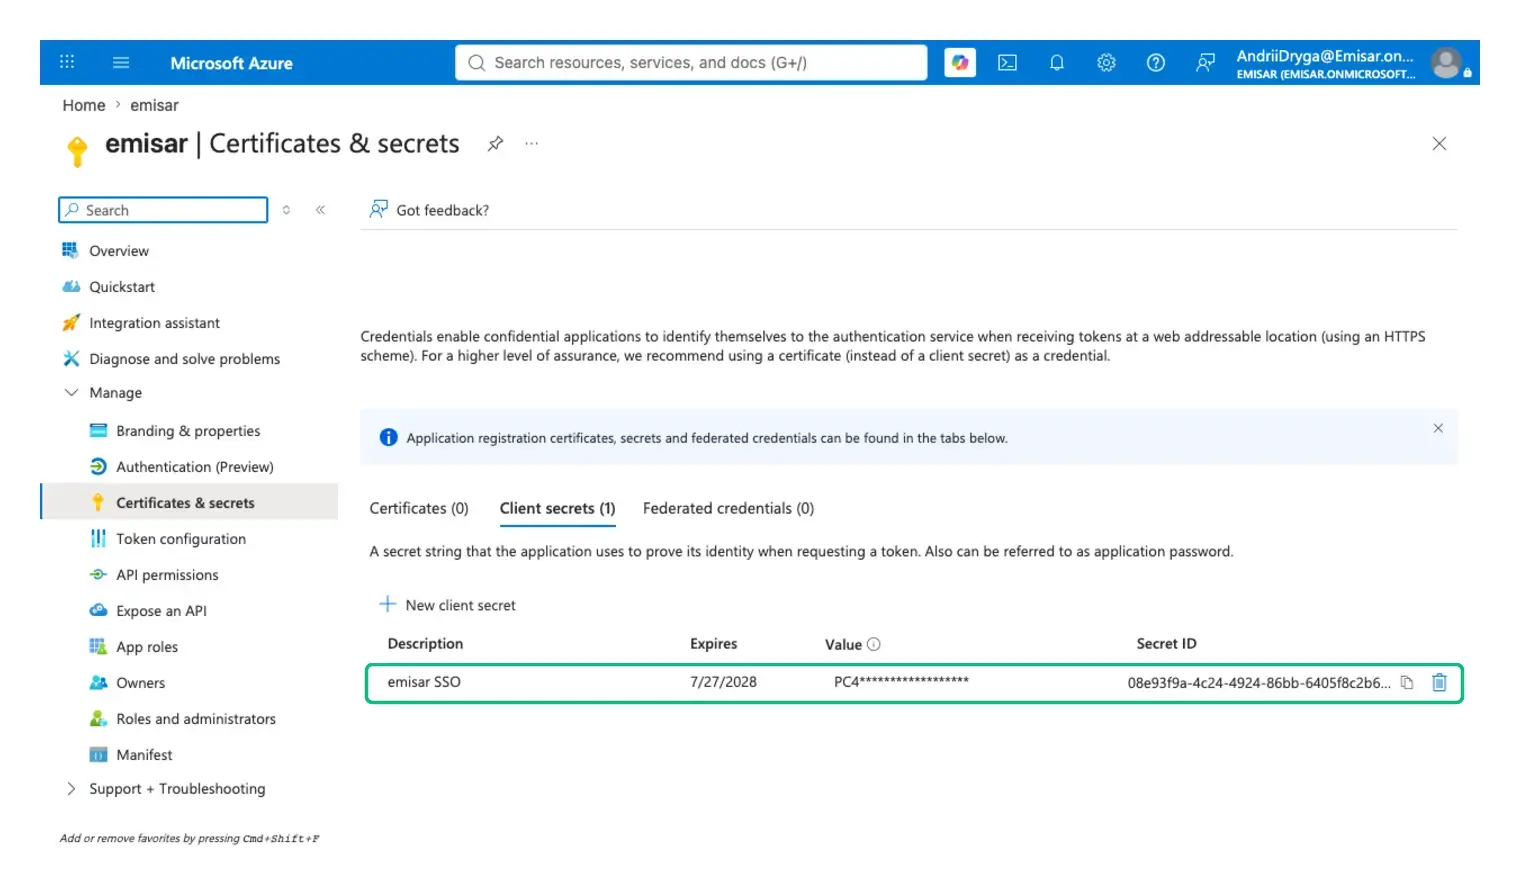Click Got feedback? link

point(430,210)
